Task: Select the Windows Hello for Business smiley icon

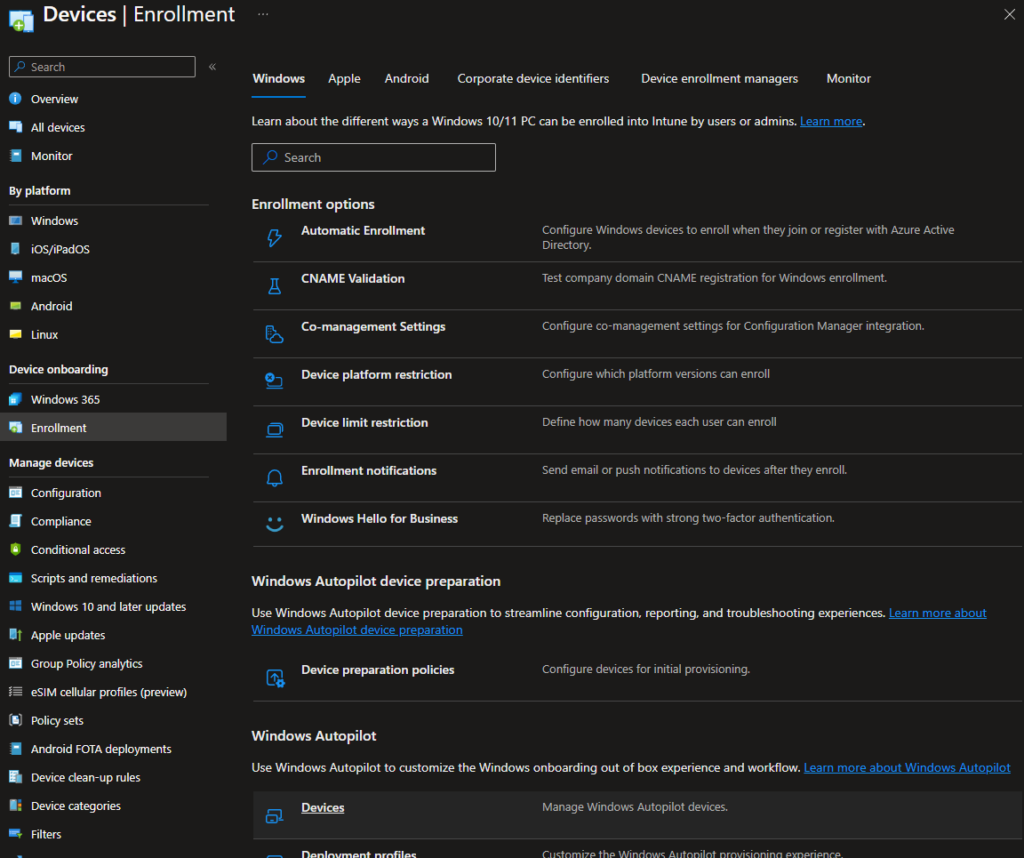Action: point(274,524)
